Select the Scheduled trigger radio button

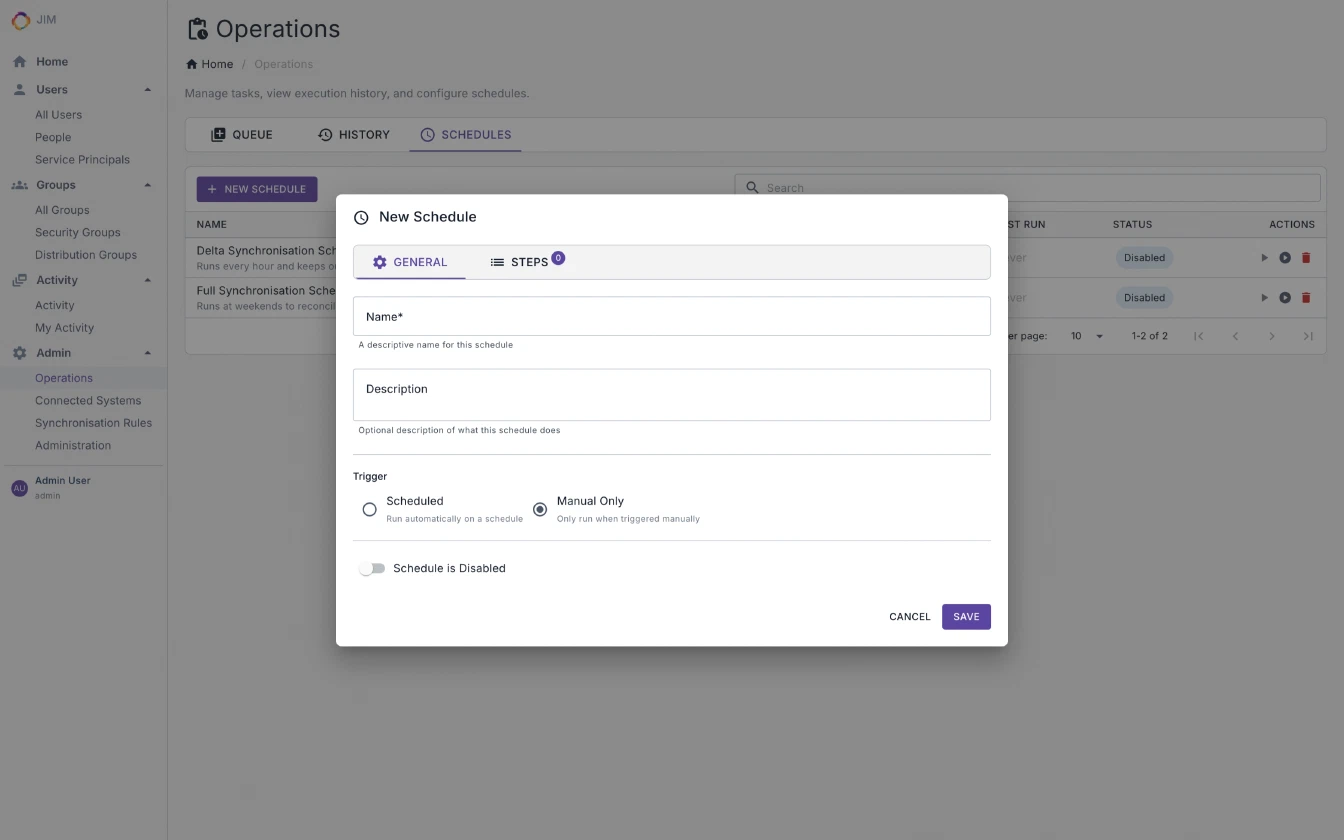(x=369, y=509)
